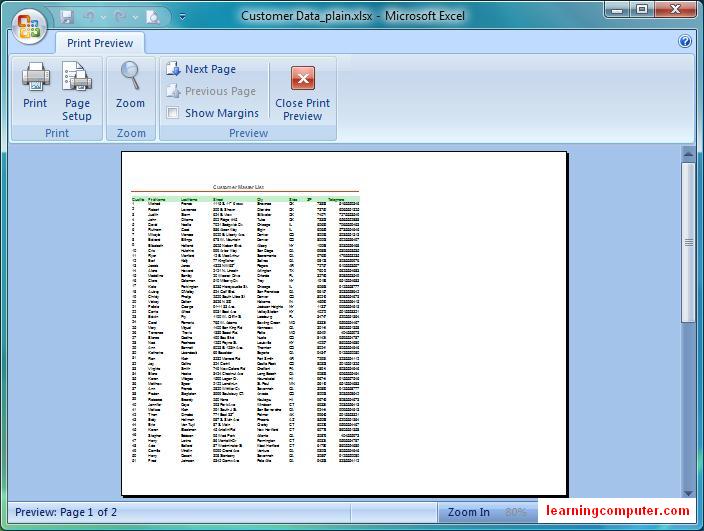Open Microsoft Office Excel Help icon
The height and width of the screenshot is (531, 704).
click(x=685, y=41)
